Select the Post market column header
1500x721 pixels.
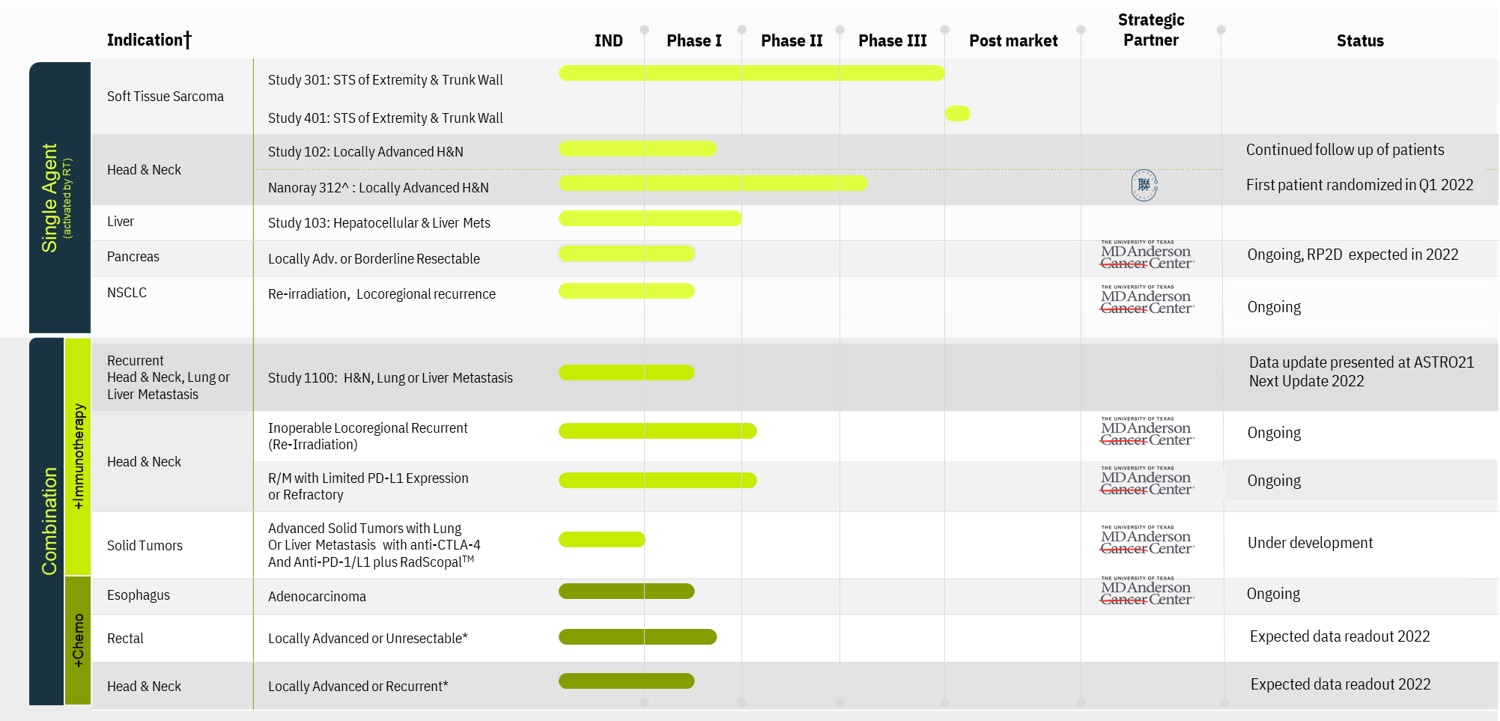click(x=1012, y=41)
